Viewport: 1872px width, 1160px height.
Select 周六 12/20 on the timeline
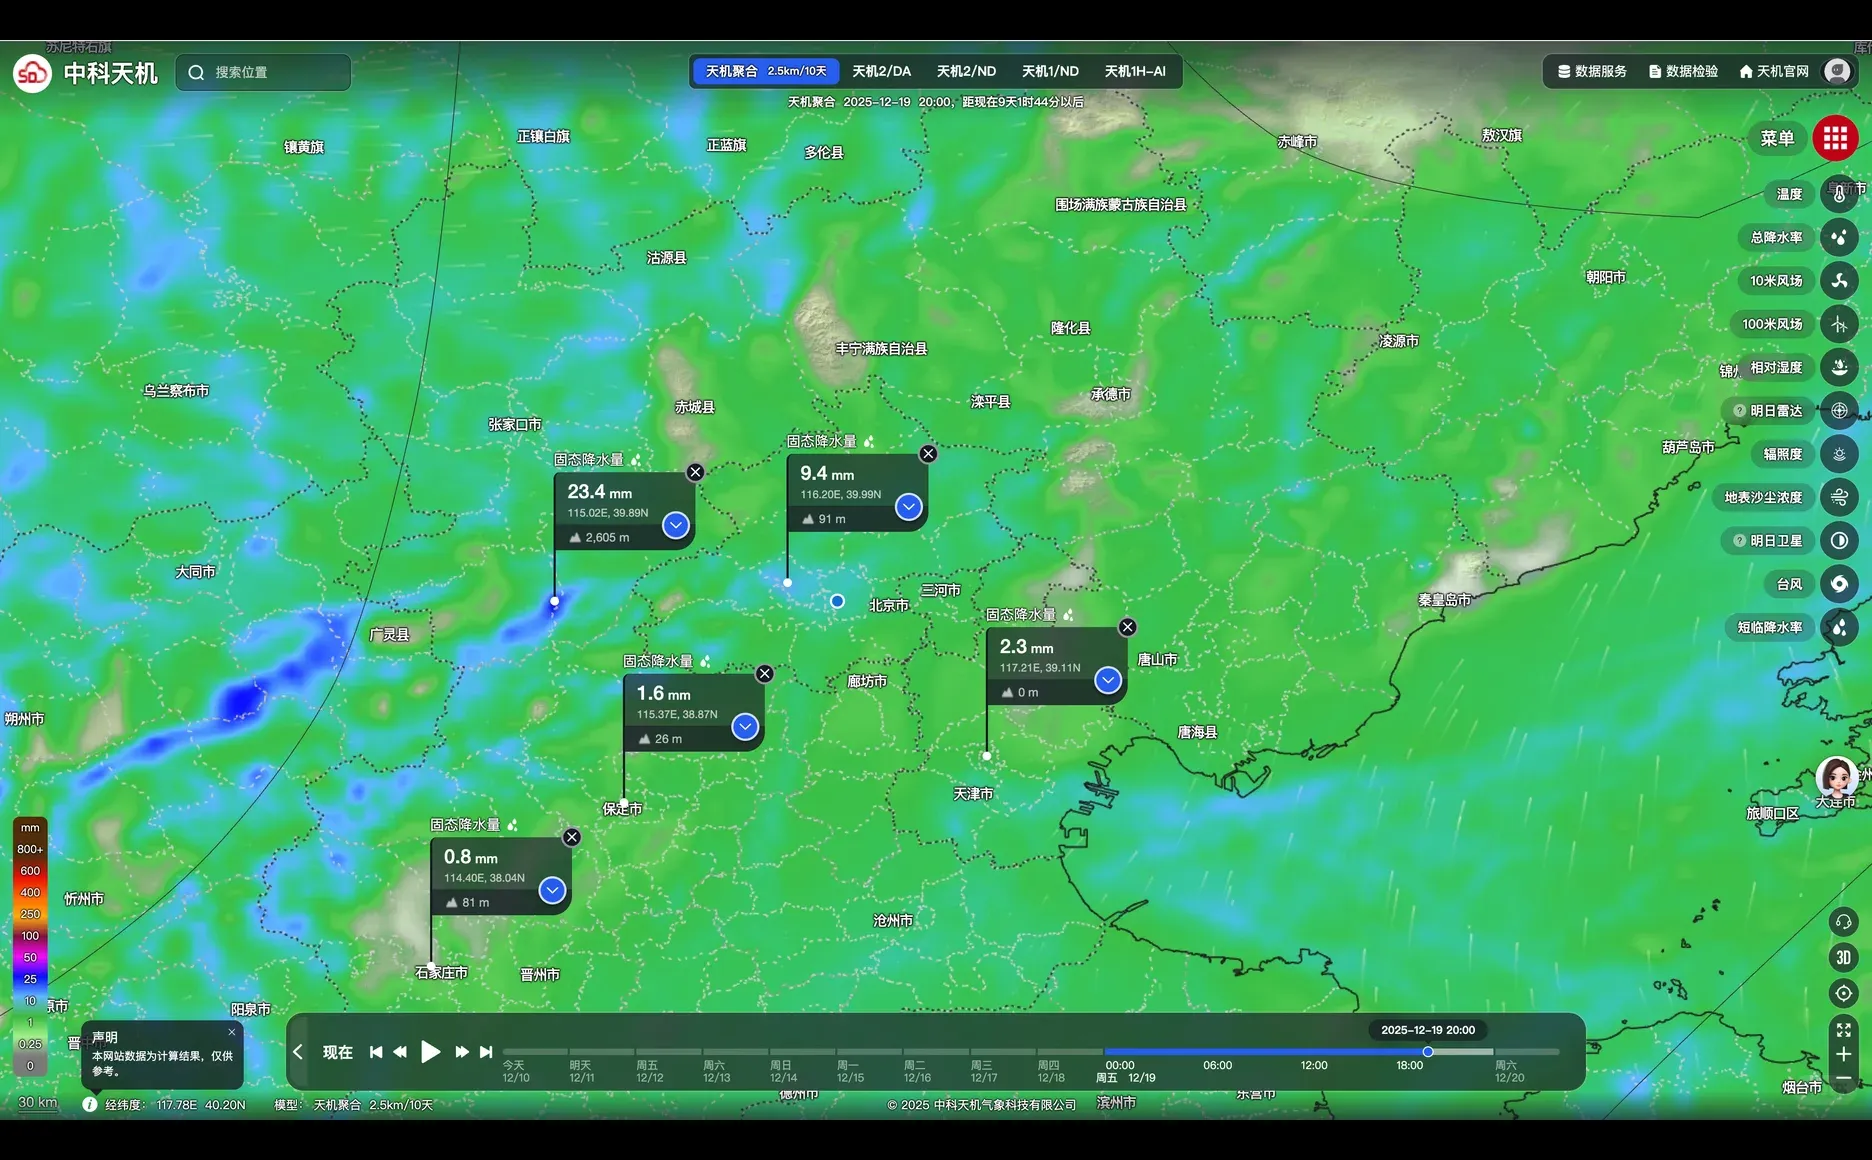1509,1071
